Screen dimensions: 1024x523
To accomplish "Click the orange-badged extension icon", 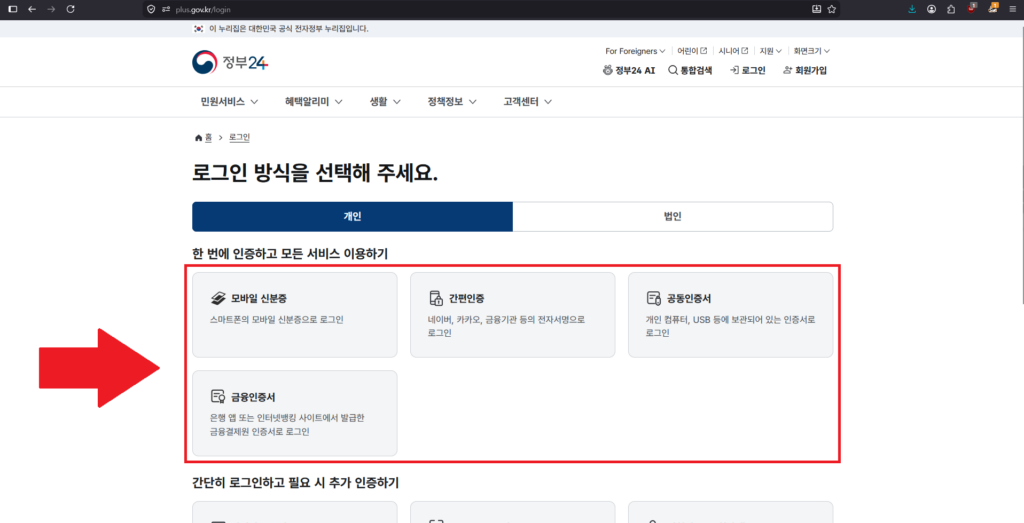I will pos(993,8).
